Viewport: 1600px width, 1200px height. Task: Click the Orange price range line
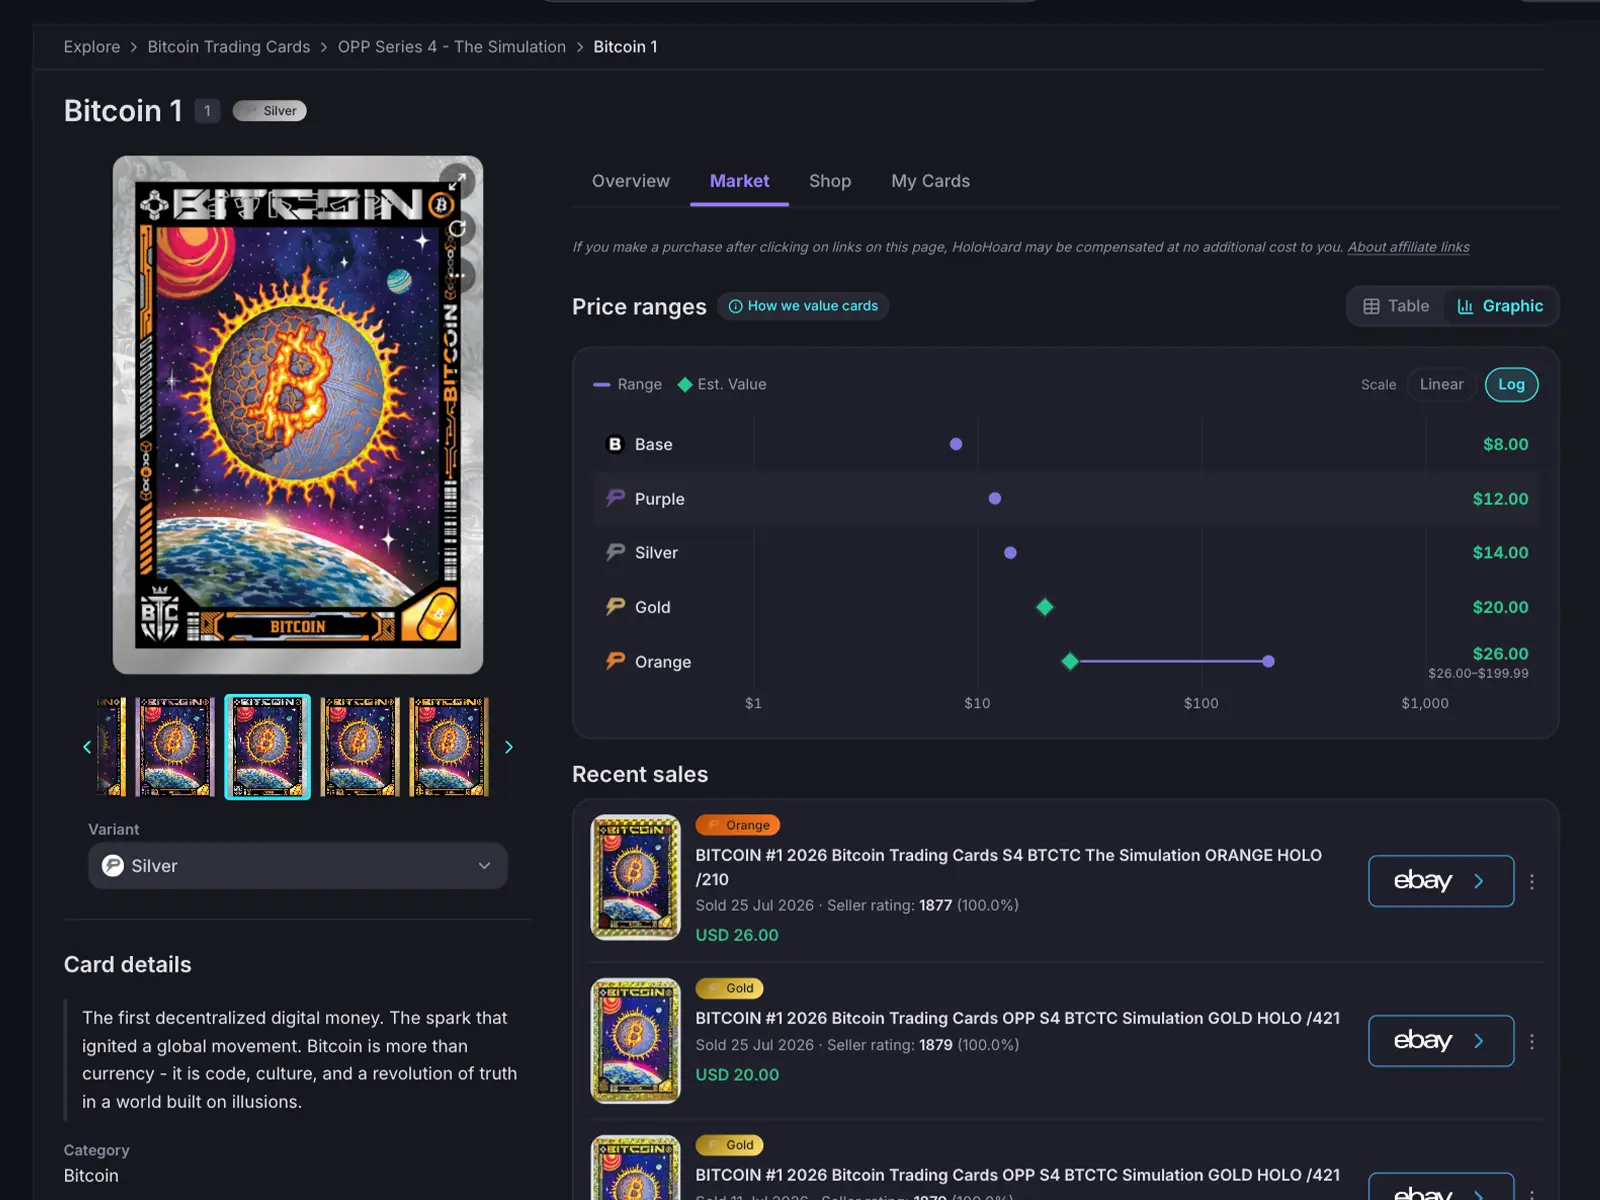[1170, 661]
